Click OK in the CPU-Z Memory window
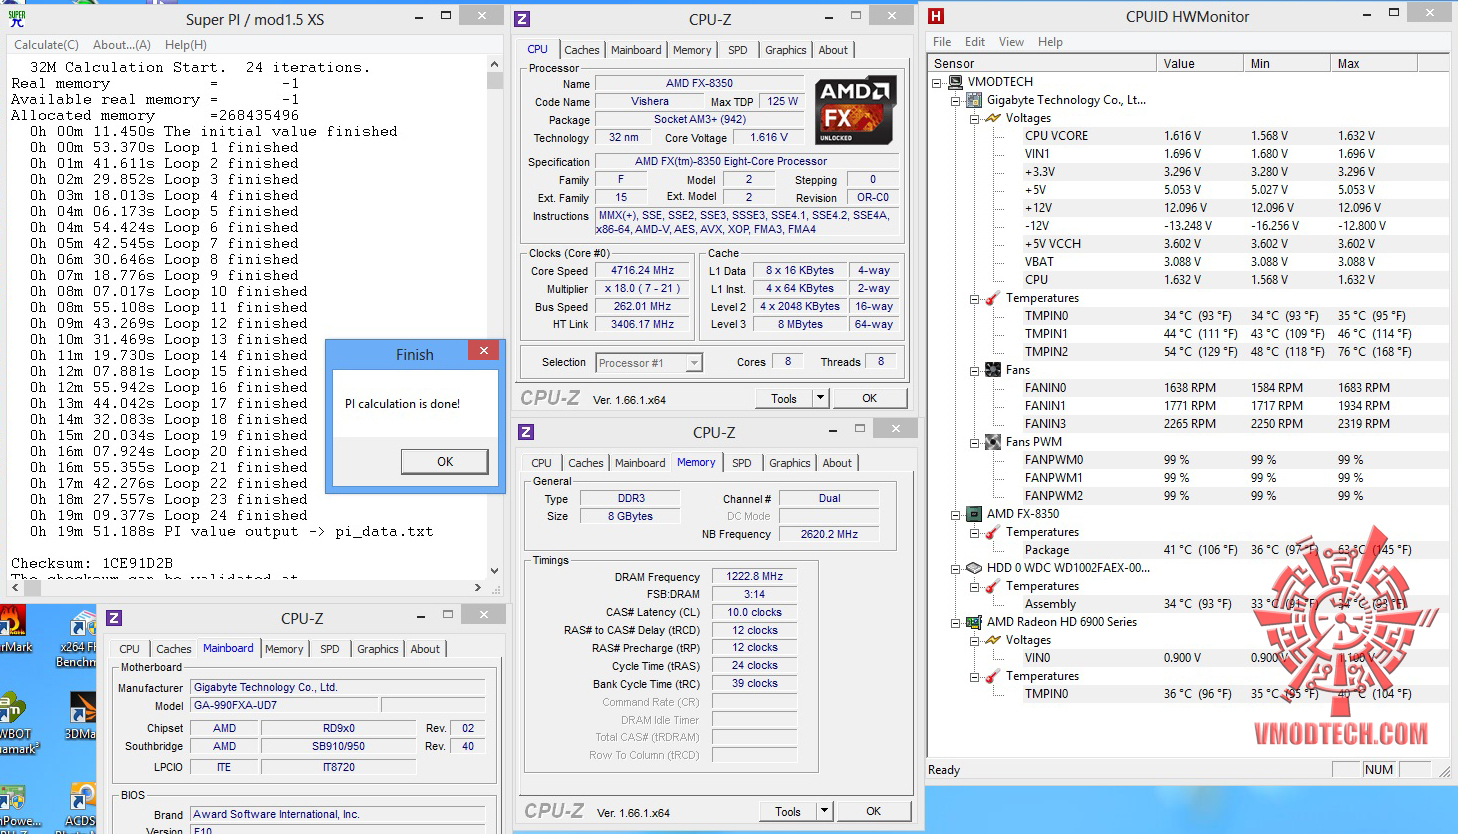The height and width of the screenshot is (834, 1458). pos(874,811)
